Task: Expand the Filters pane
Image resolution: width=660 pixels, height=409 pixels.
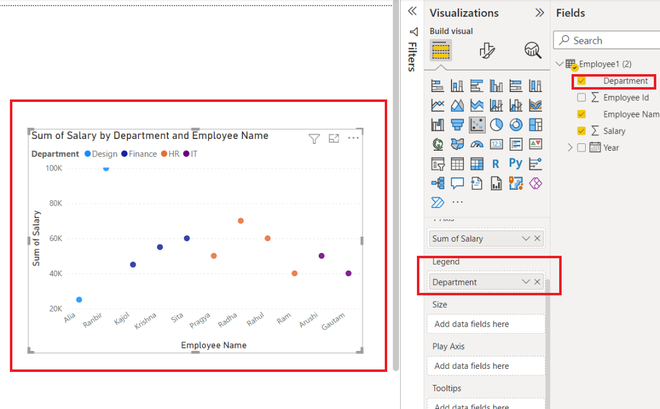Action: coord(412,11)
